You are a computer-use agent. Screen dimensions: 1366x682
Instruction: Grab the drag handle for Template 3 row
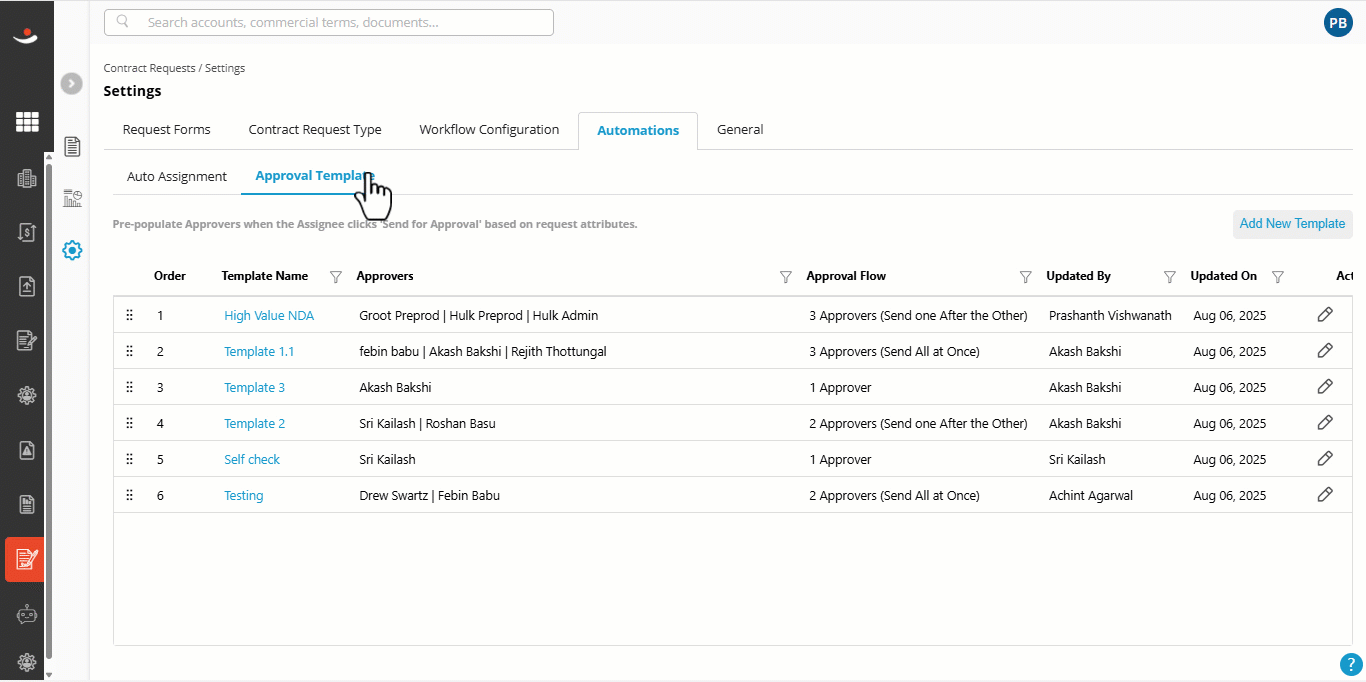129,387
